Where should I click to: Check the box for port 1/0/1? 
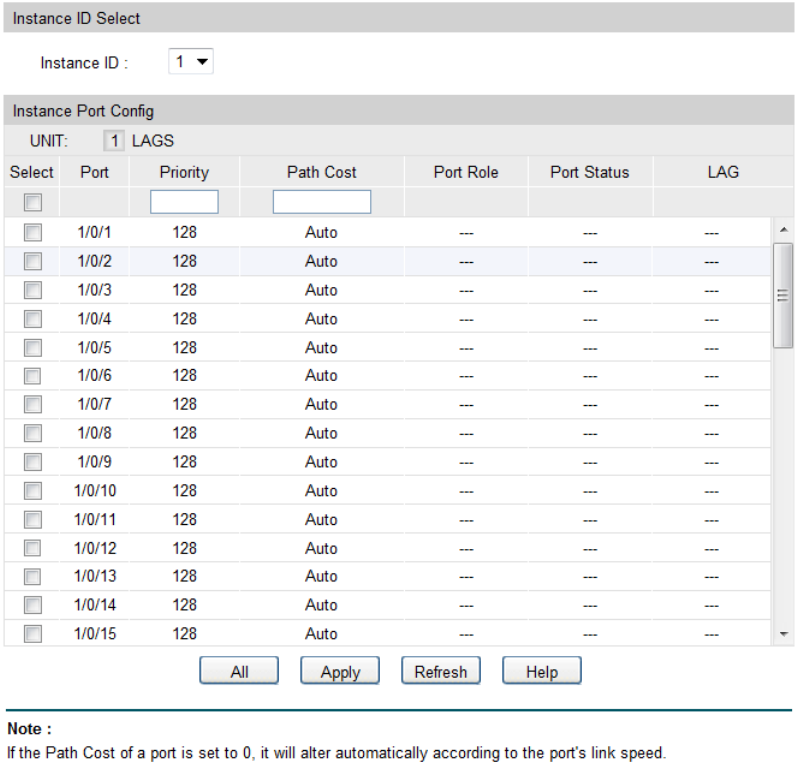[33, 233]
